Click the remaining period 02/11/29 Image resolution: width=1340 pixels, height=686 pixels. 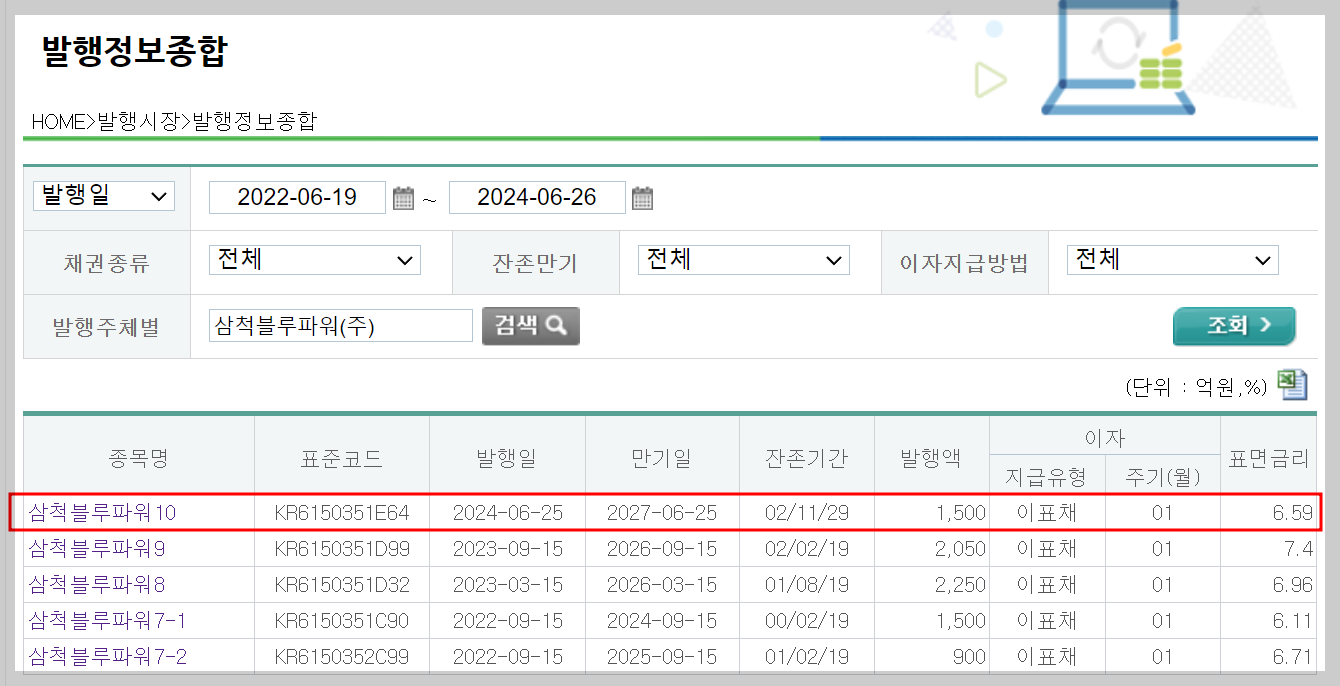pos(807,513)
